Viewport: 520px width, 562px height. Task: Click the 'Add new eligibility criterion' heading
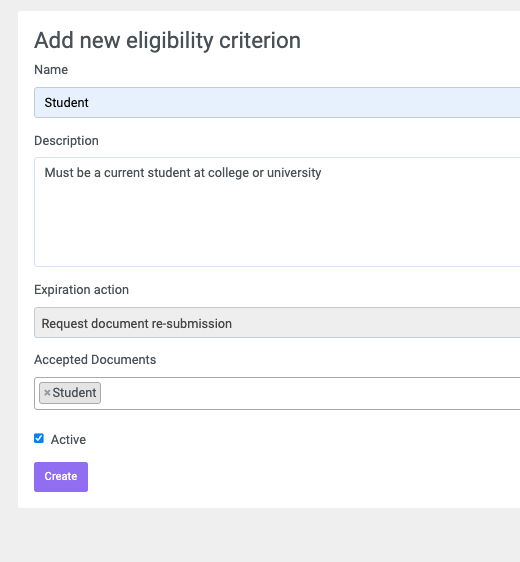(167, 40)
